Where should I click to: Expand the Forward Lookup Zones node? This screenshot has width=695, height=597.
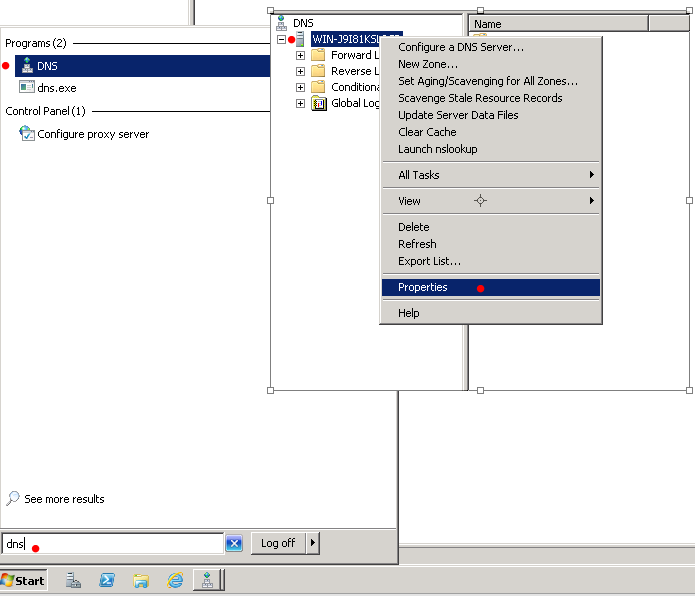[x=301, y=55]
